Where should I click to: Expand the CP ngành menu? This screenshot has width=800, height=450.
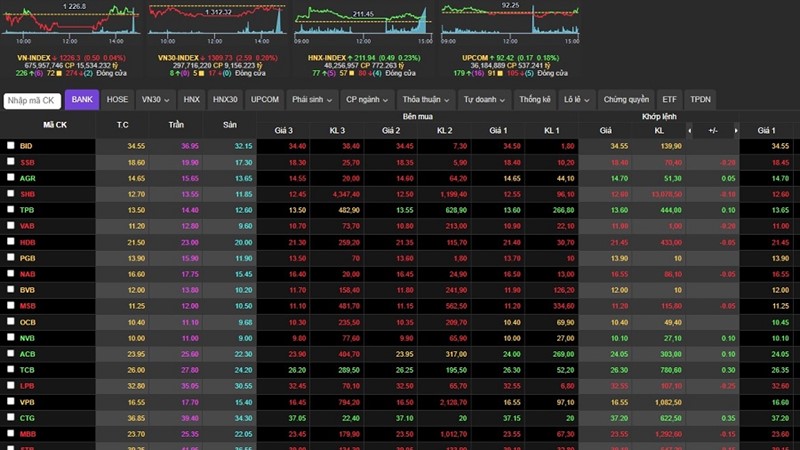367,99
